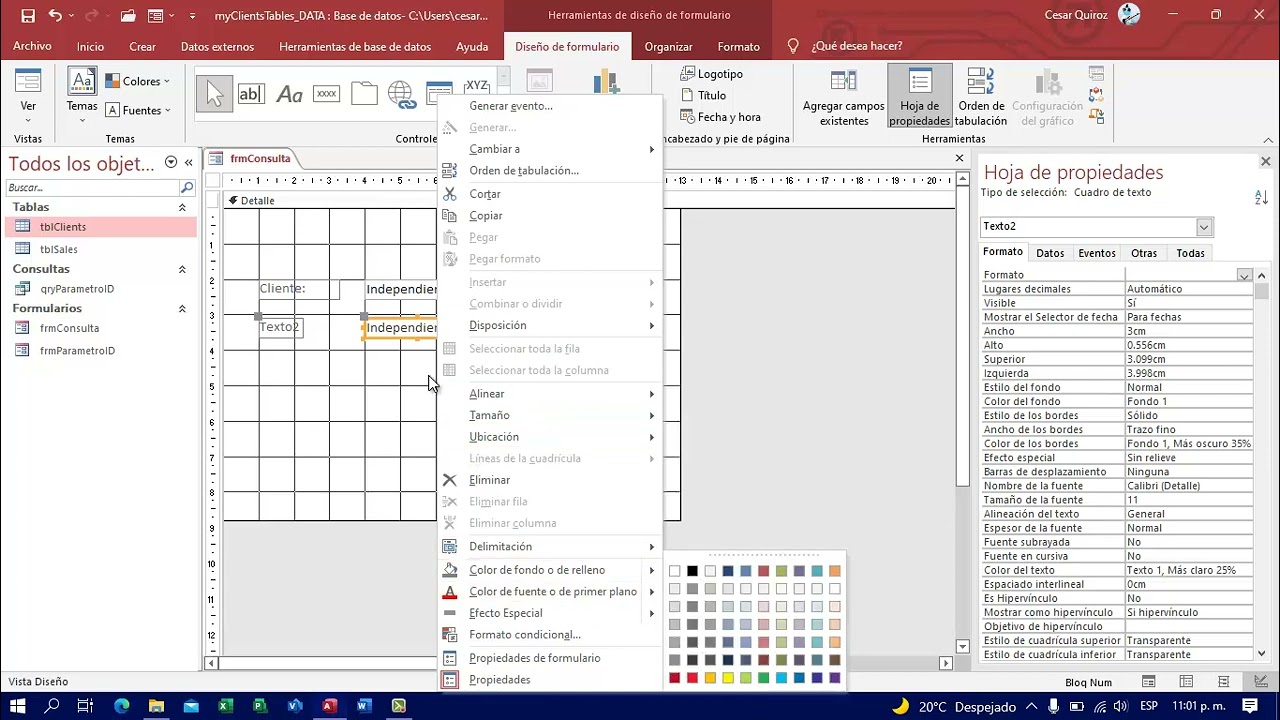Image resolution: width=1280 pixels, height=720 pixels.
Task: Pick the green swatch in the bottom row
Action: pos(763,678)
